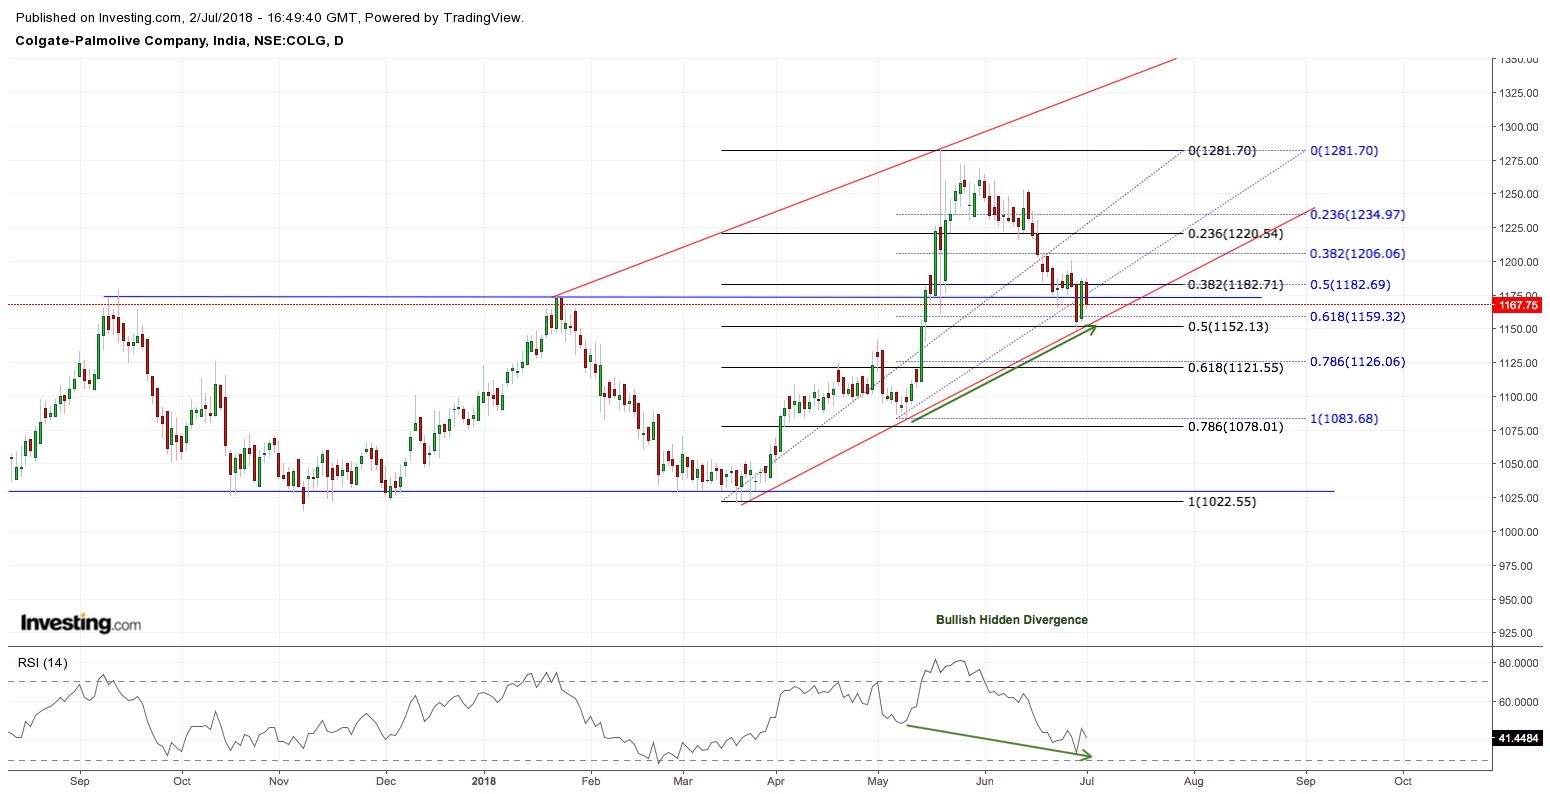The width and height of the screenshot is (1550, 794).
Task: Click the 'Bullish Hidden Divergence' annotation text
Action: (x=1012, y=620)
